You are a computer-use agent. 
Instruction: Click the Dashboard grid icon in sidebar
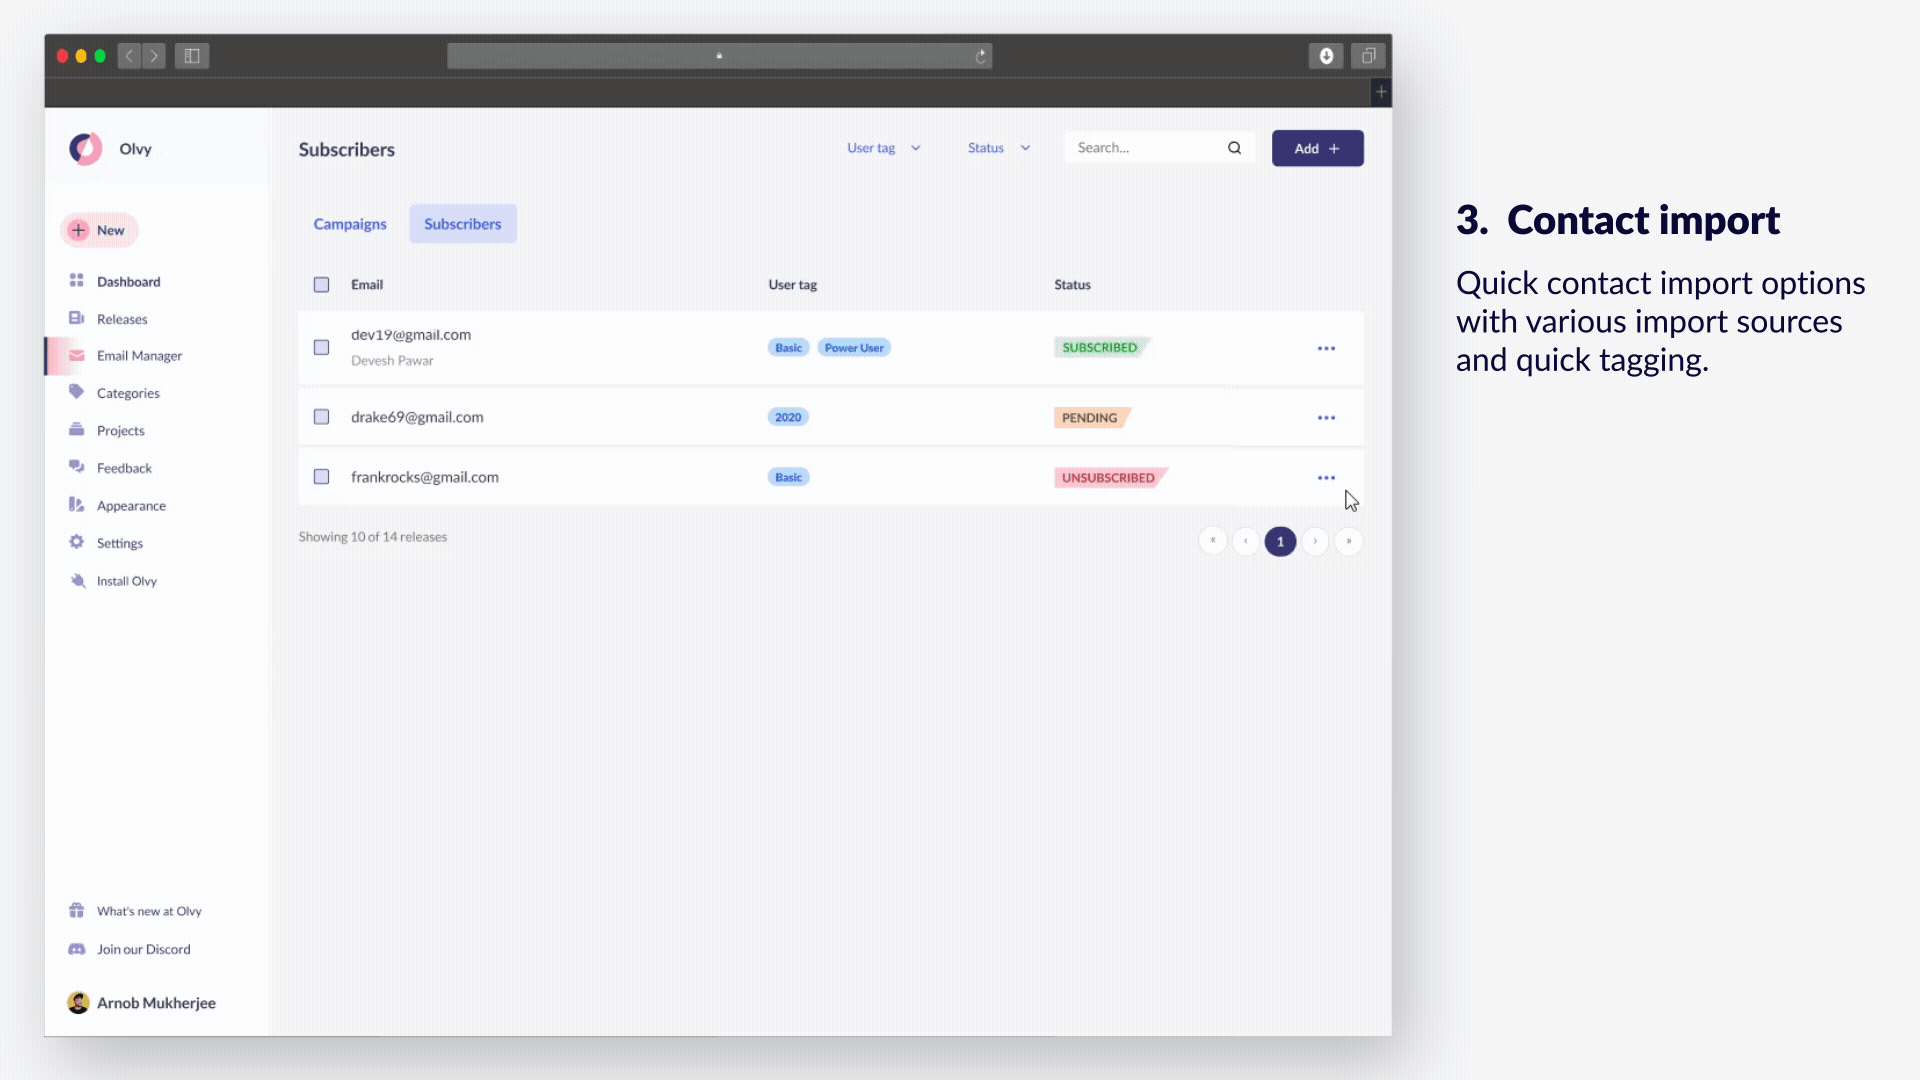pos(76,280)
